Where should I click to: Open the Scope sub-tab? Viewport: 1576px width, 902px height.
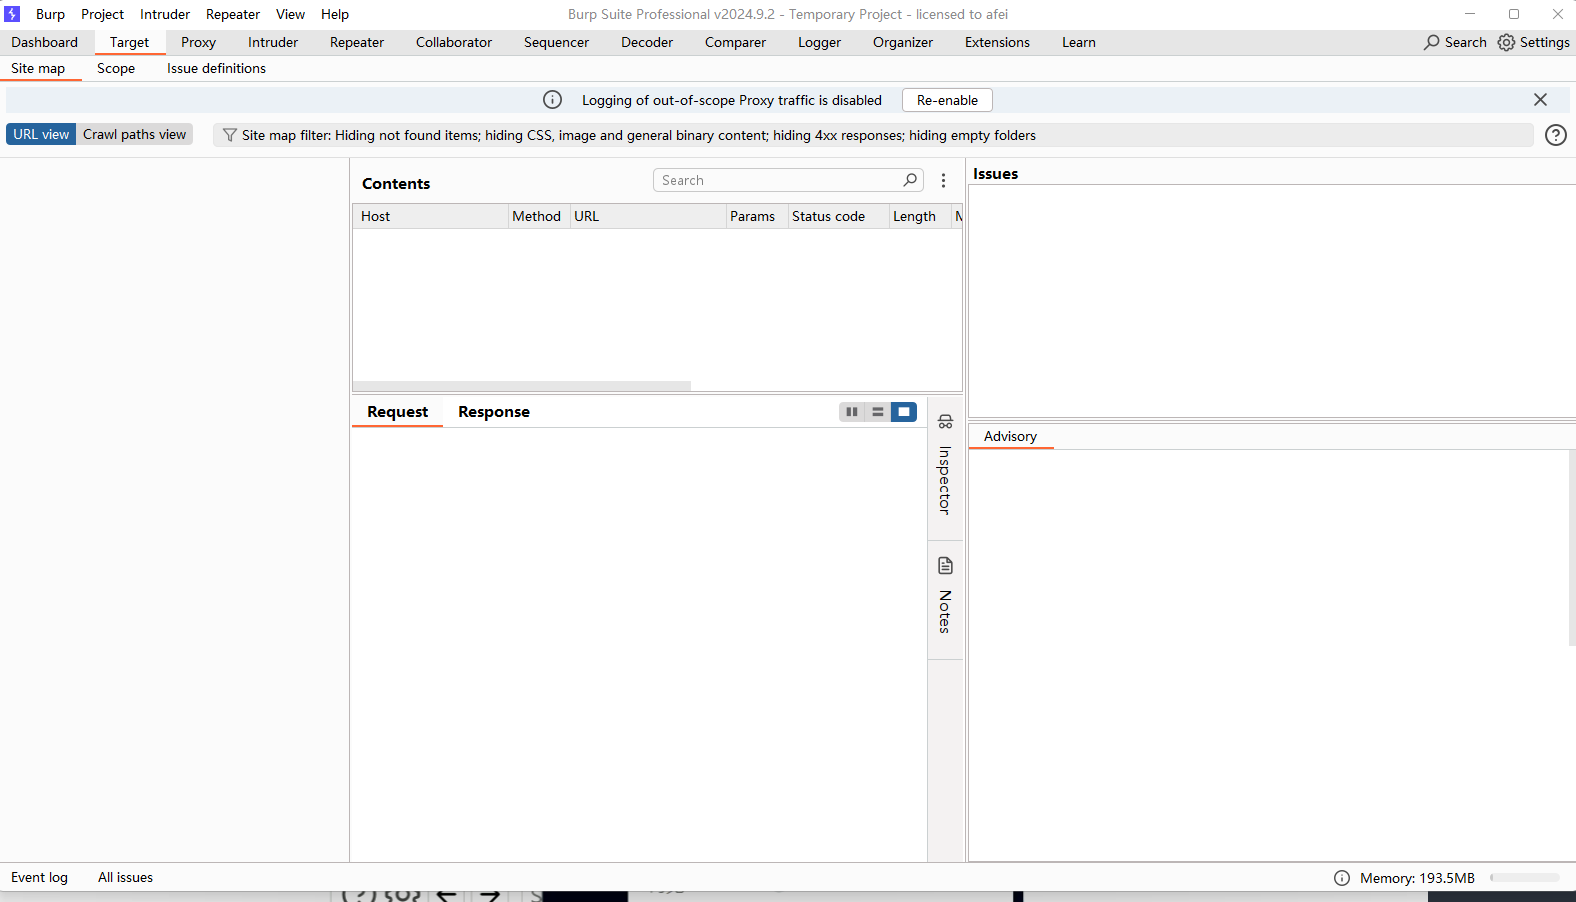tap(116, 68)
